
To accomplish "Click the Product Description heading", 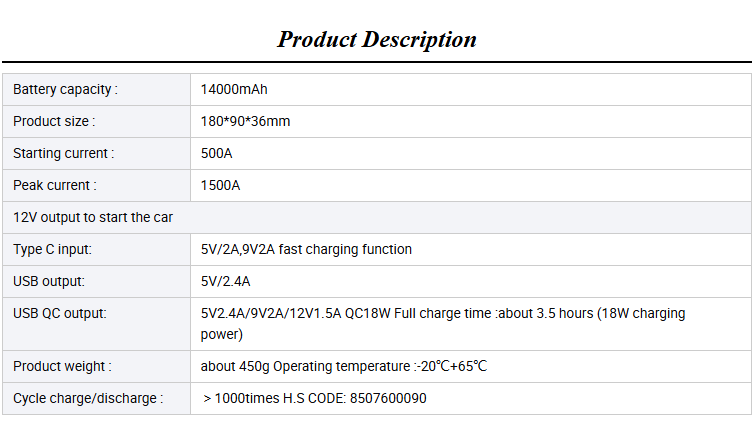I will click(377, 39).
